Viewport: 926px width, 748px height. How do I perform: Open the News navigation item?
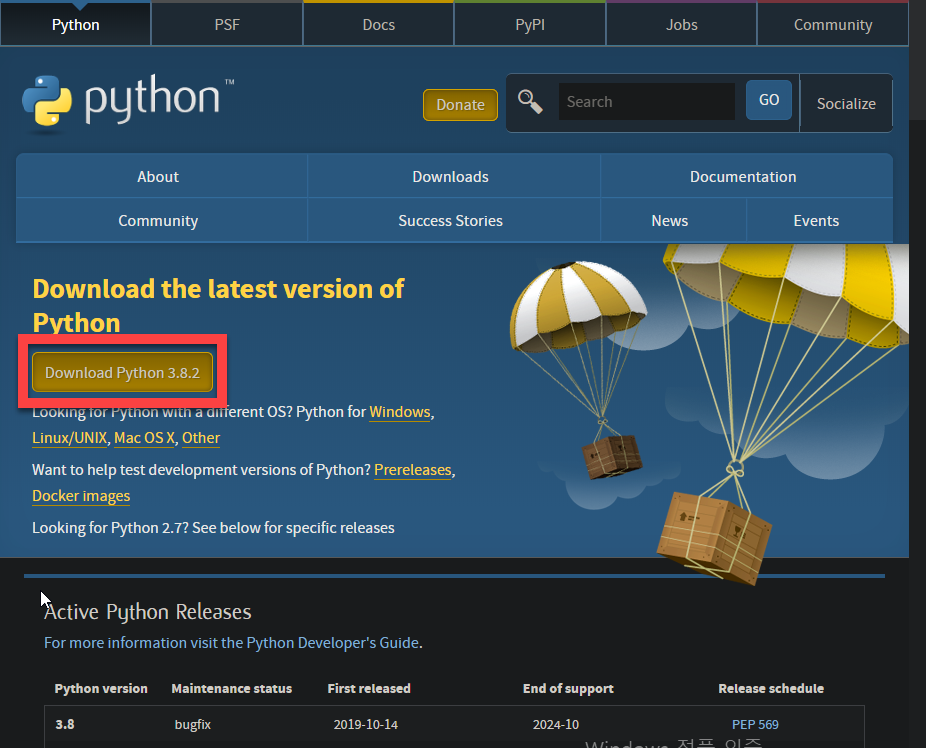click(x=670, y=220)
